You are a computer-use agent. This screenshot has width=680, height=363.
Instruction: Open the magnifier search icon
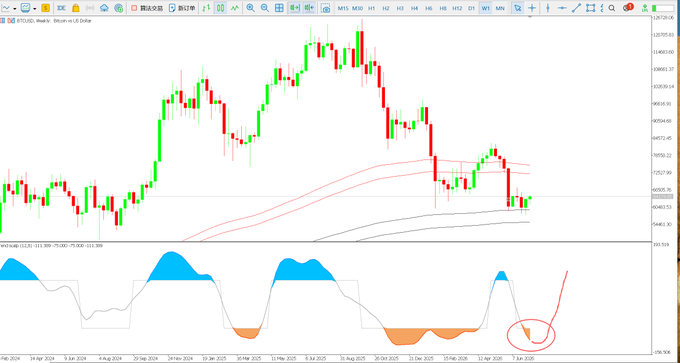click(611, 8)
